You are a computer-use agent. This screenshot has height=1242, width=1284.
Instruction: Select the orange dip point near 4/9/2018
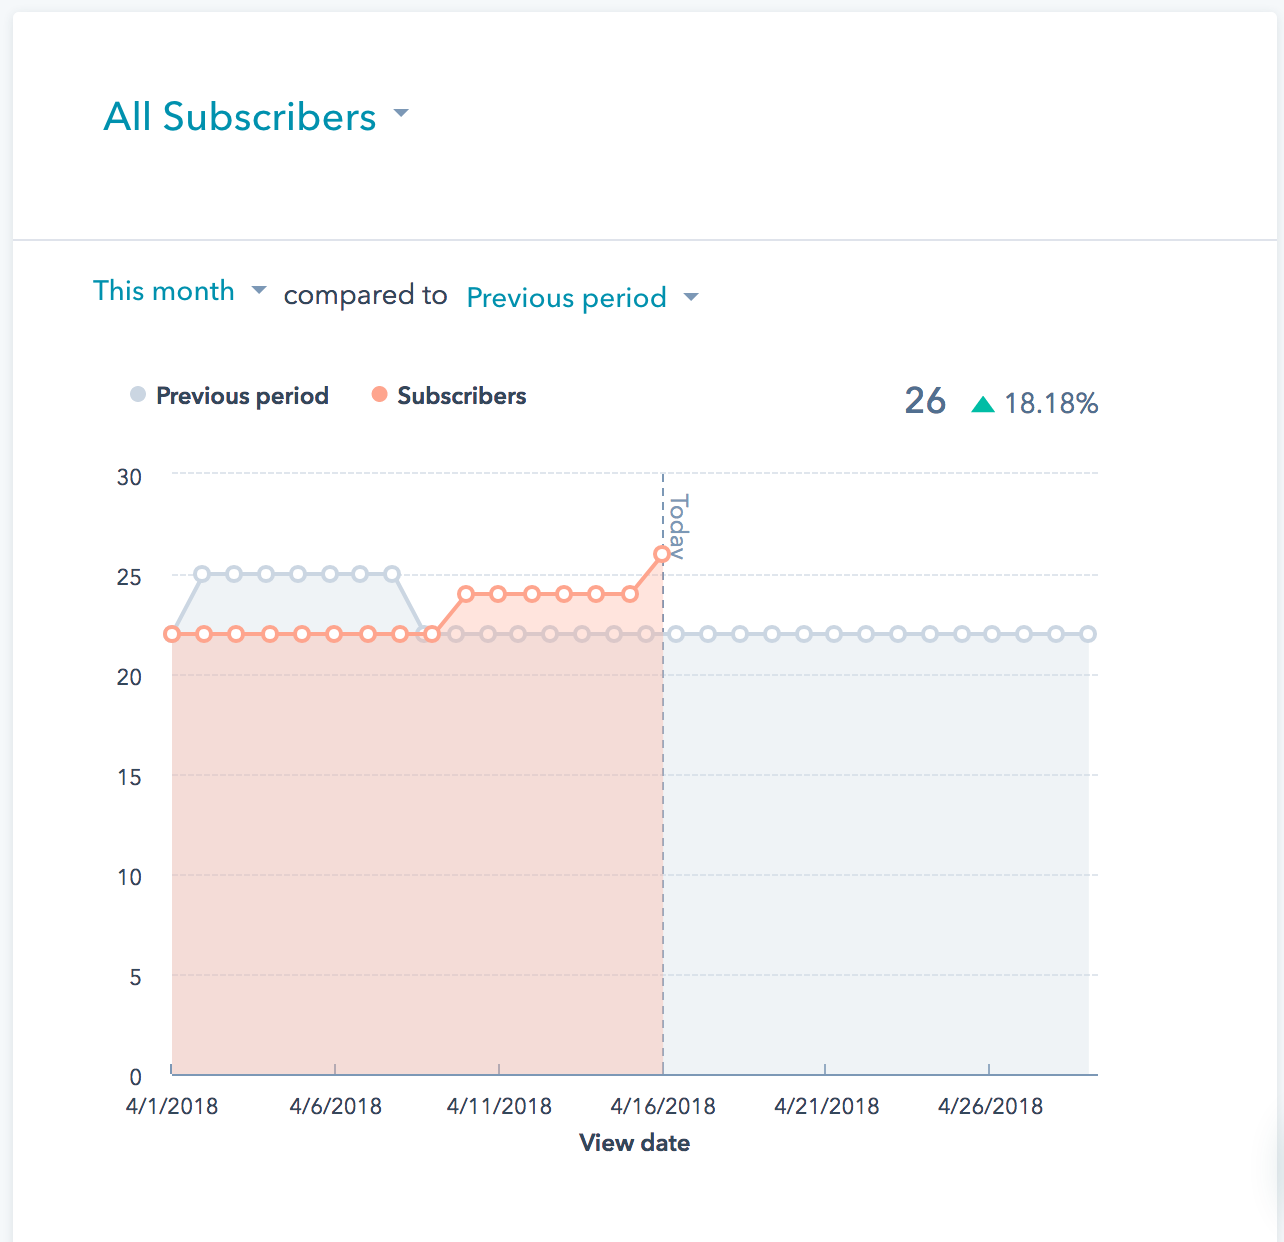(432, 632)
